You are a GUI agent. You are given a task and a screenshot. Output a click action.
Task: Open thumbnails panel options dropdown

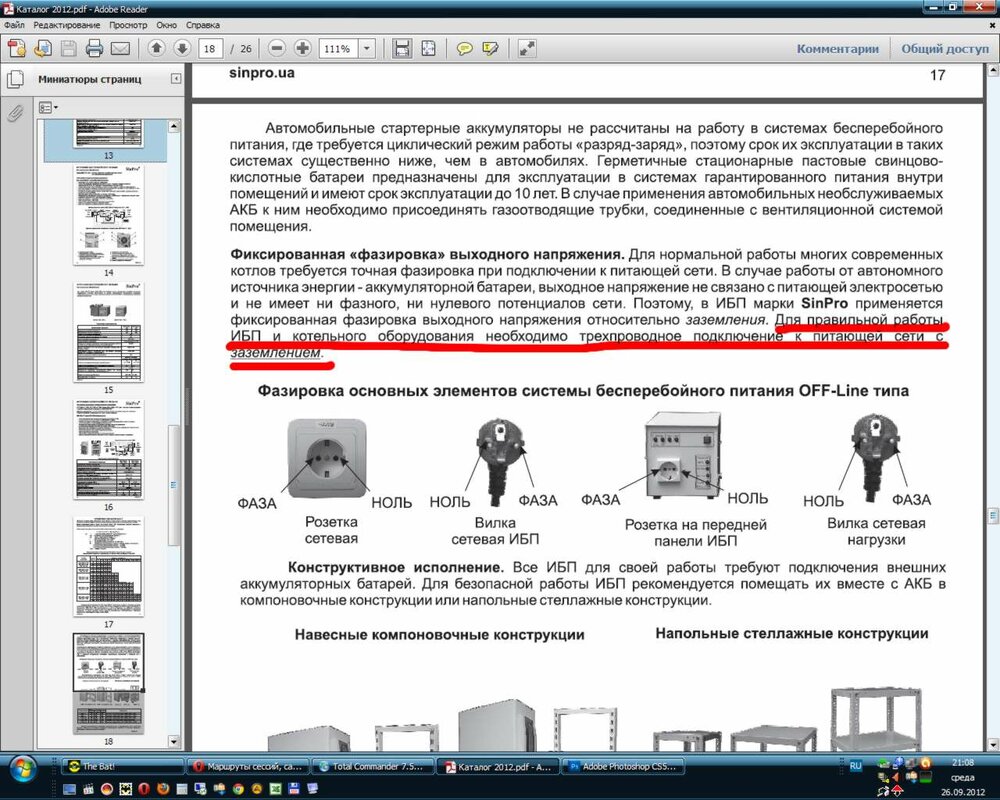[x=48, y=107]
